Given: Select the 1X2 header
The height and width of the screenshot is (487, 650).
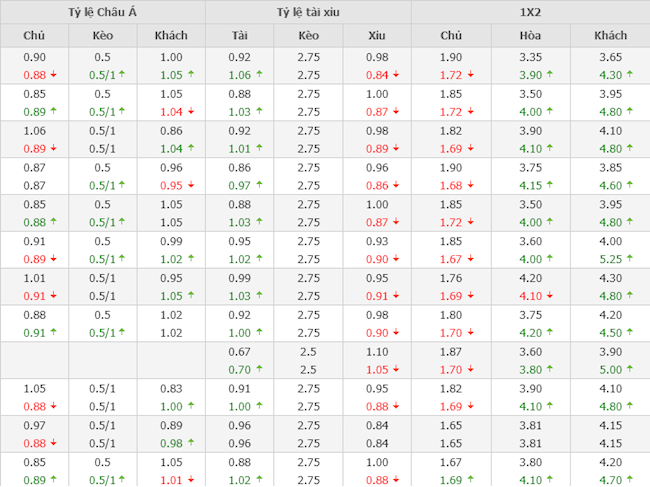Looking at the screenshot, I should click(x=530, y=12).
